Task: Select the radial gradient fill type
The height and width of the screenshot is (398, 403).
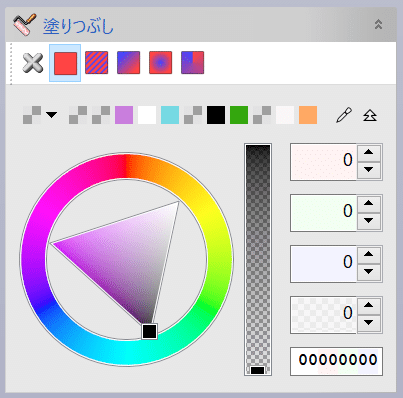Action: (x=161, y=62)
